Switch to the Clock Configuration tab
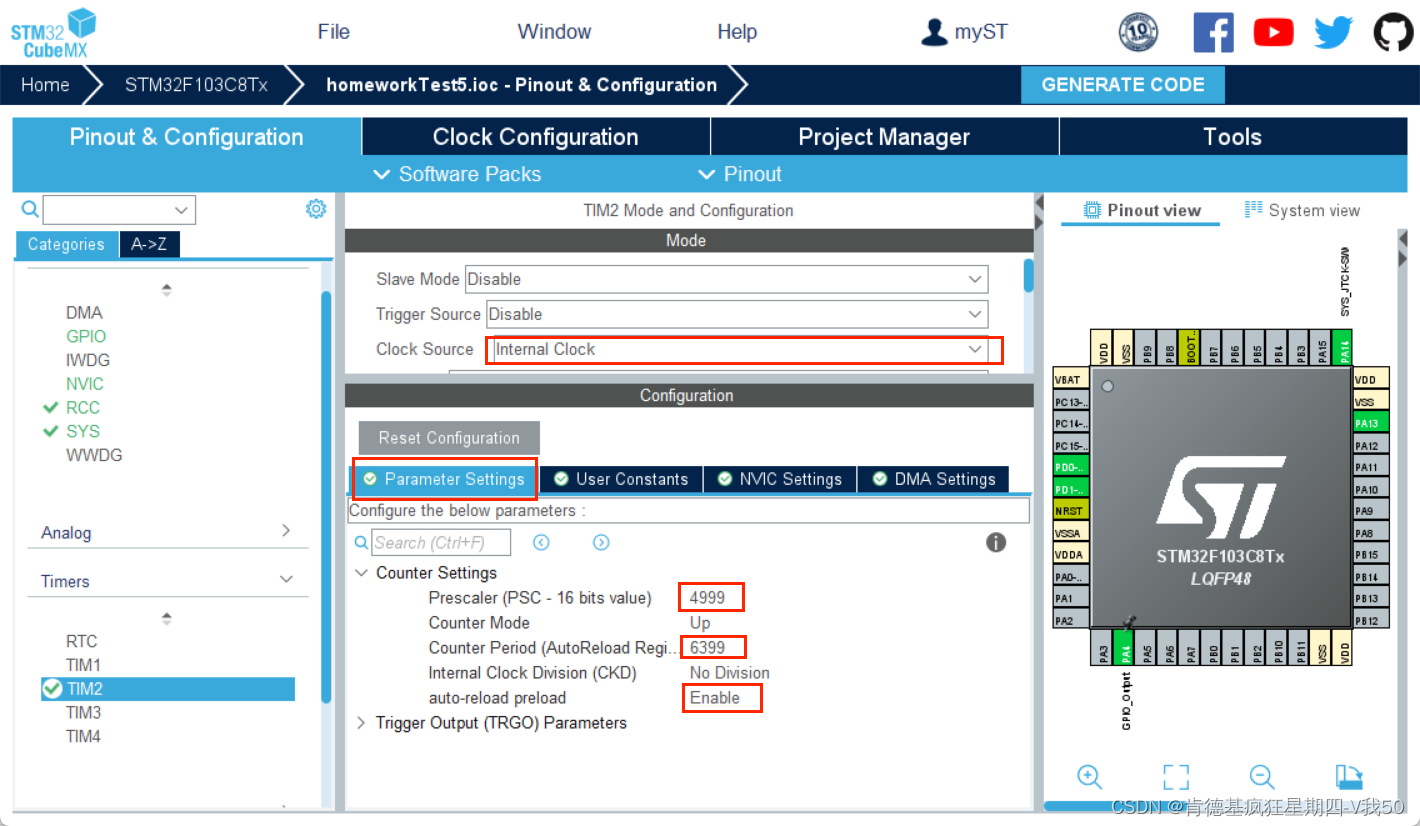This screenshot has height=826, width=1420. (536, 137)
